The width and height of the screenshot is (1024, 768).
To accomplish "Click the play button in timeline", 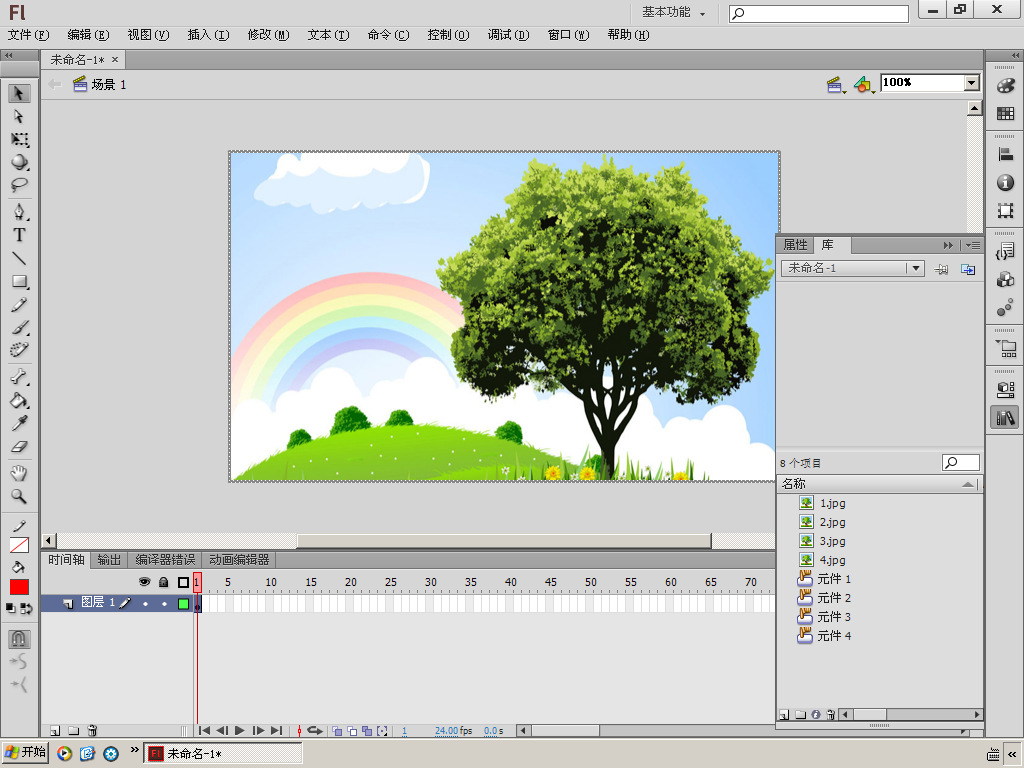I will (240, 731).
